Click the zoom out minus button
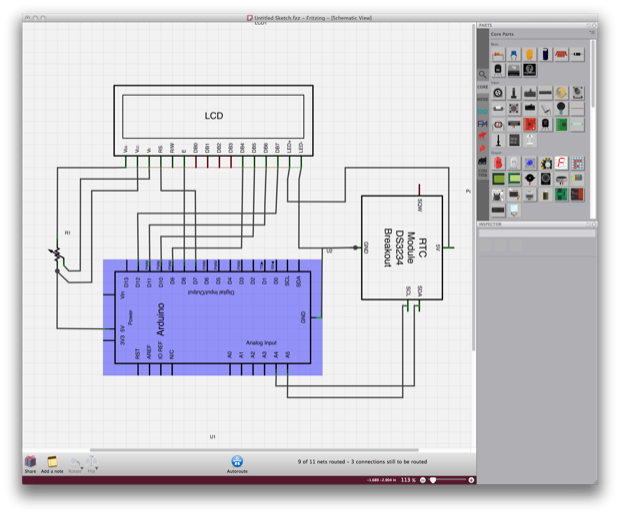This screenshot has height=515, width=620. 423,480
